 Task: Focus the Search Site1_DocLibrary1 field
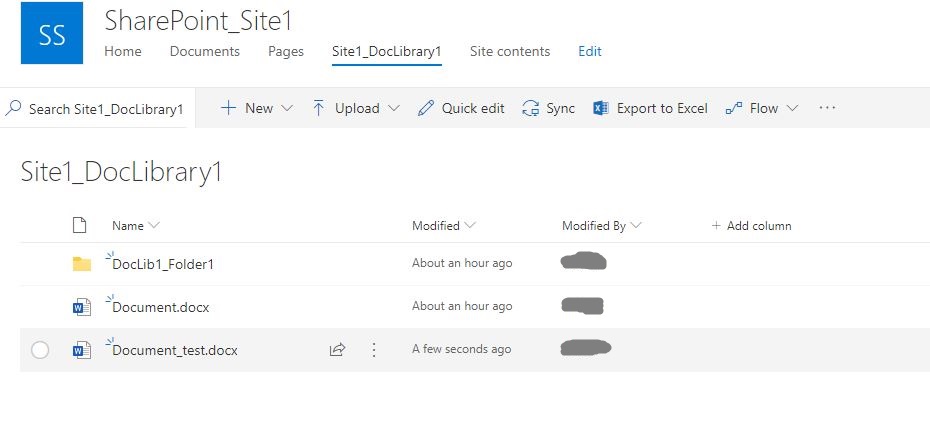[x=98, y=109]
